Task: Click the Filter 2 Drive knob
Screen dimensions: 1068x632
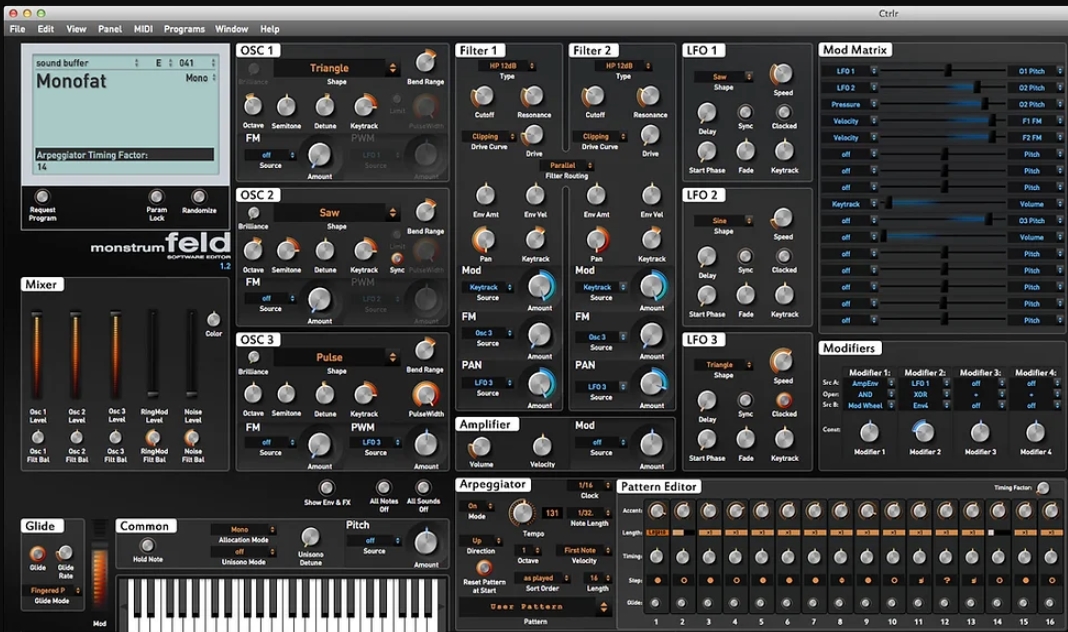Action: (x=650, y=135)
